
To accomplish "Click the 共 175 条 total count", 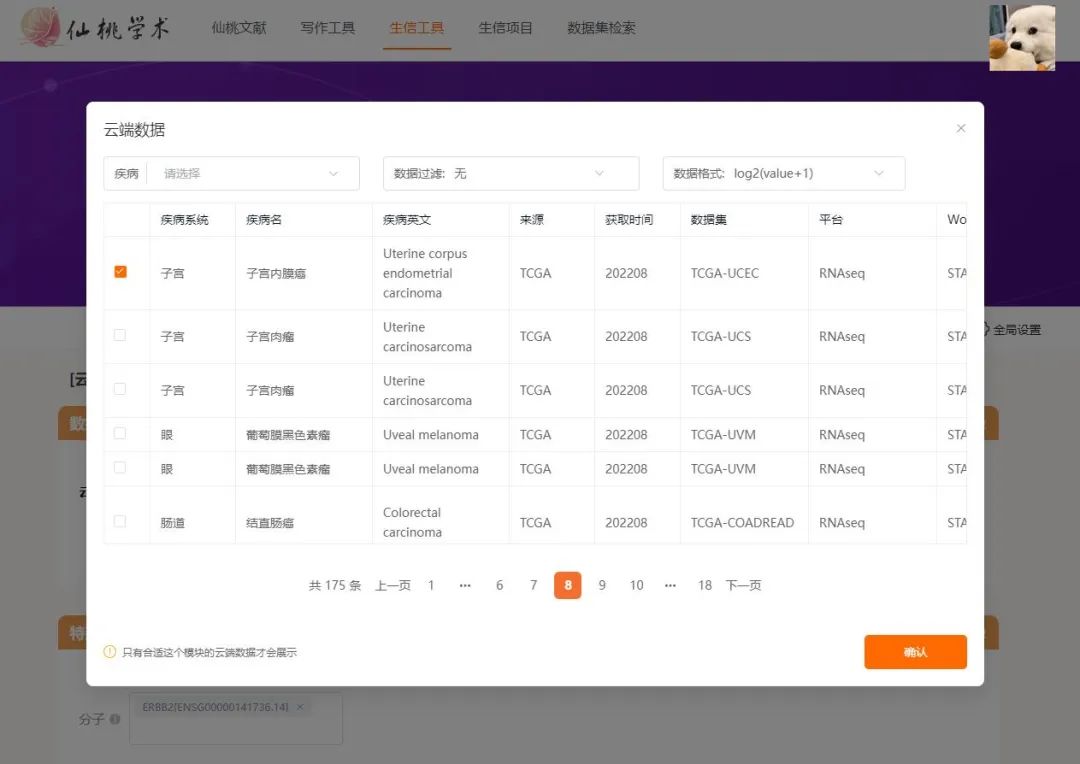I will click(x=335, y=586).
